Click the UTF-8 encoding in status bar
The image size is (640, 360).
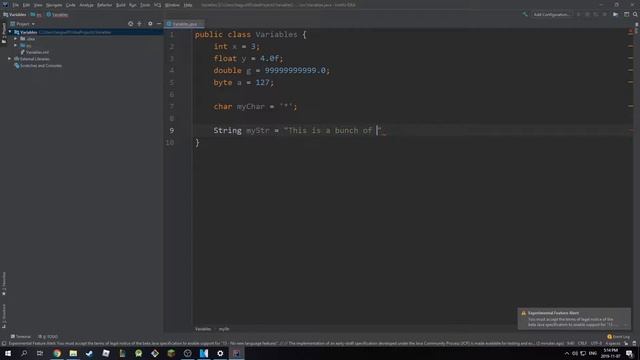(596, 343)
